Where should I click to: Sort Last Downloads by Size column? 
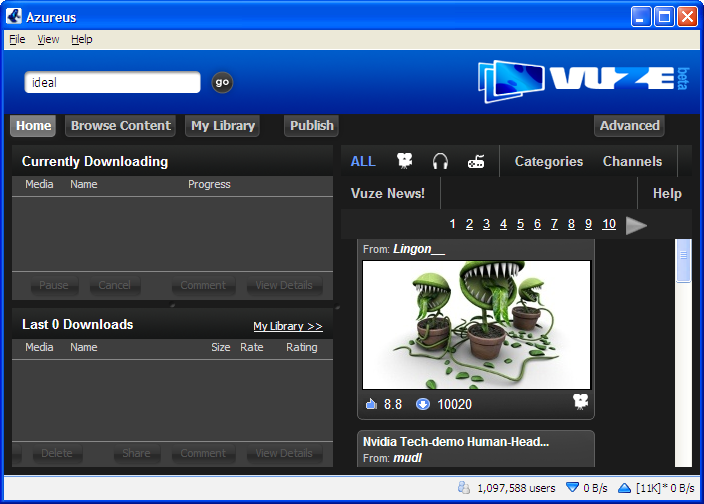coord(220,347)
